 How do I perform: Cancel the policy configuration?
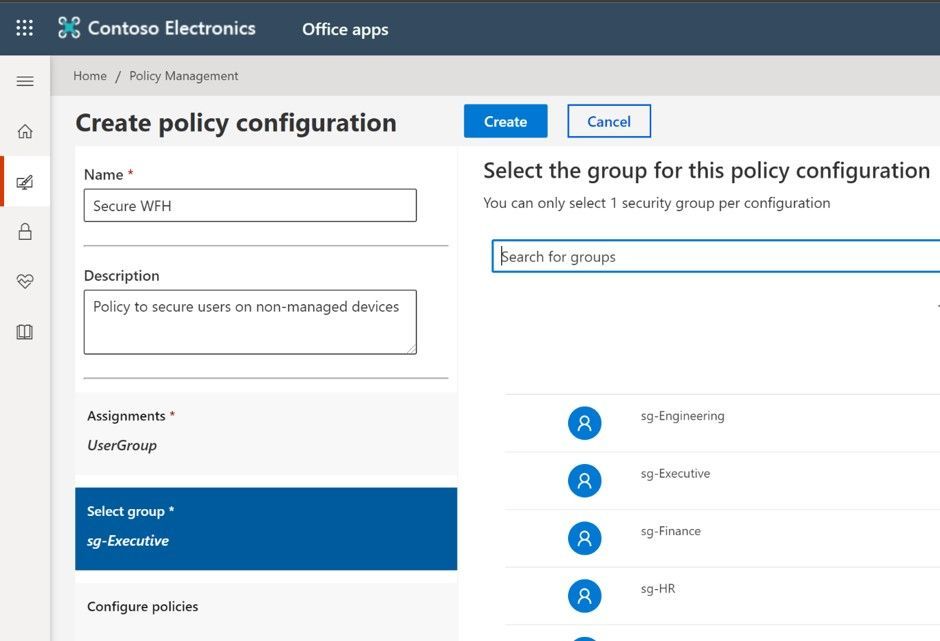[x=609, y=121]
